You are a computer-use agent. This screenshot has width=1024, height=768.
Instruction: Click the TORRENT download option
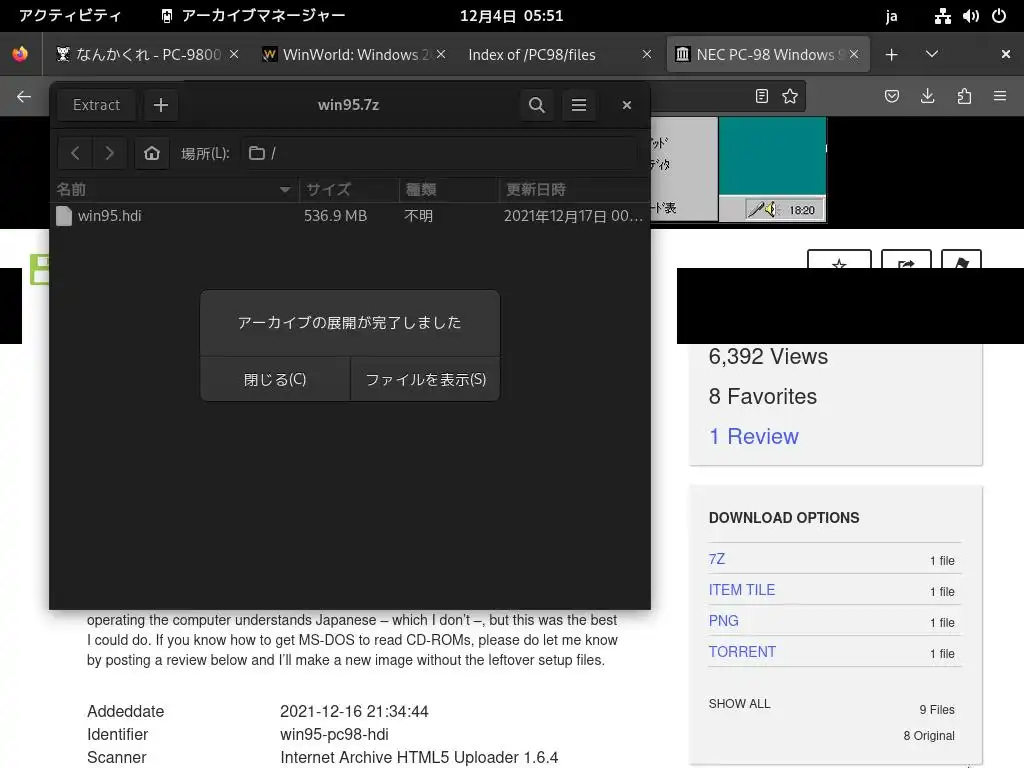(x=743, y=652)
